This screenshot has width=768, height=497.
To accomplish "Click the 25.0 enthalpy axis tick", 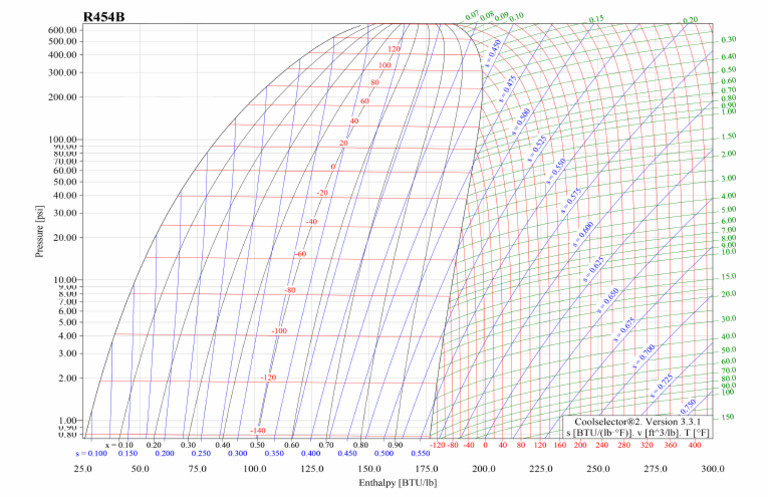I will 83,469.
